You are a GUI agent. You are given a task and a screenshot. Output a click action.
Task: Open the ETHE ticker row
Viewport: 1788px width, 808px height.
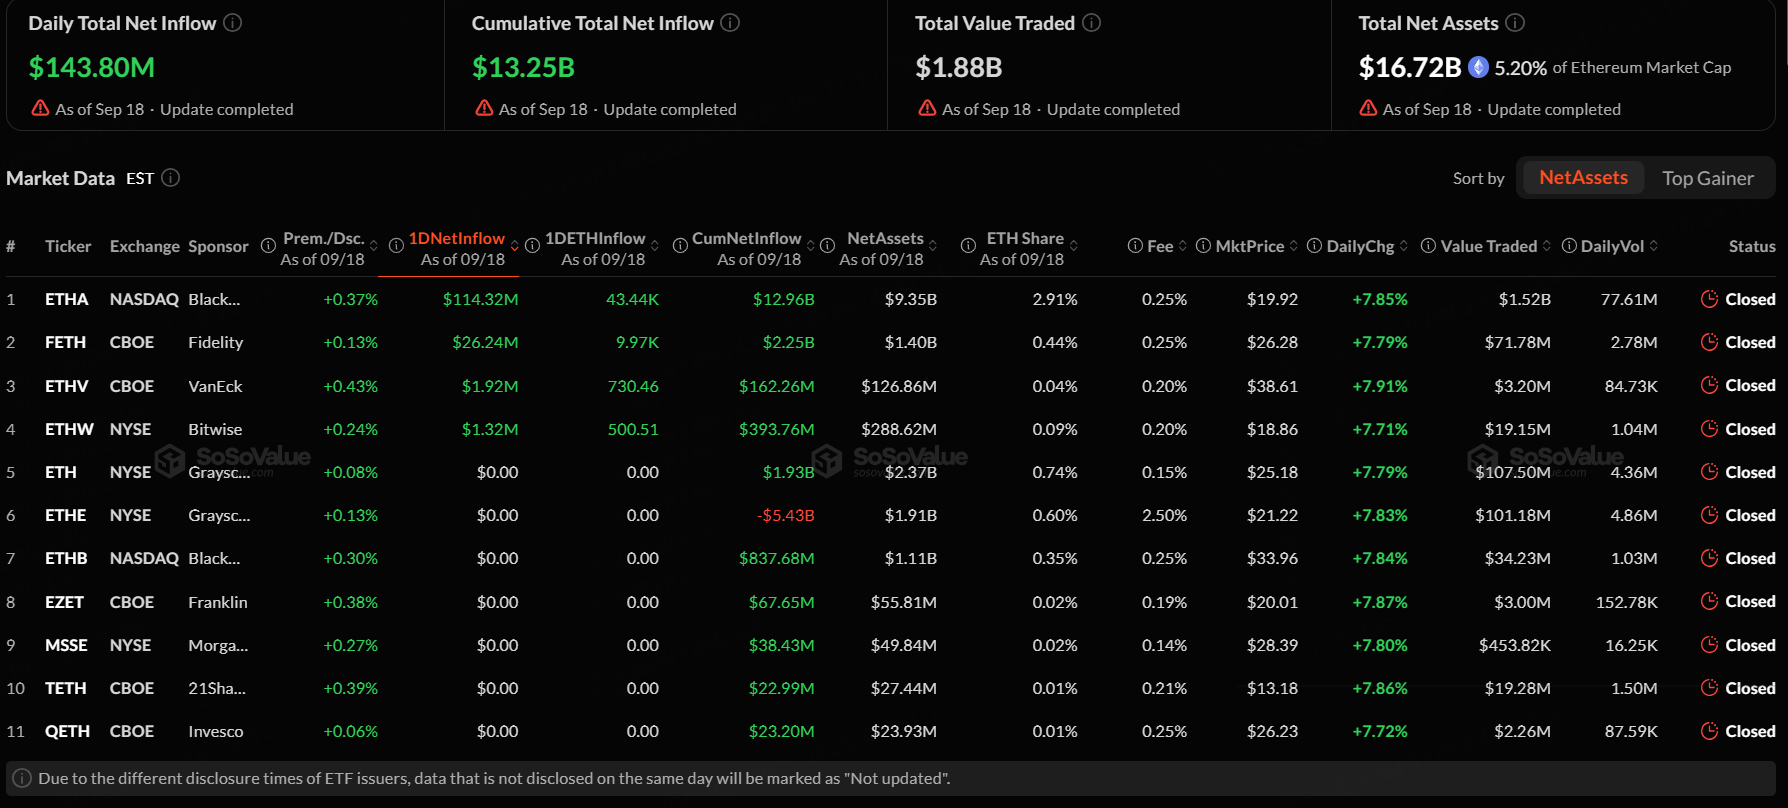point(65,515)
